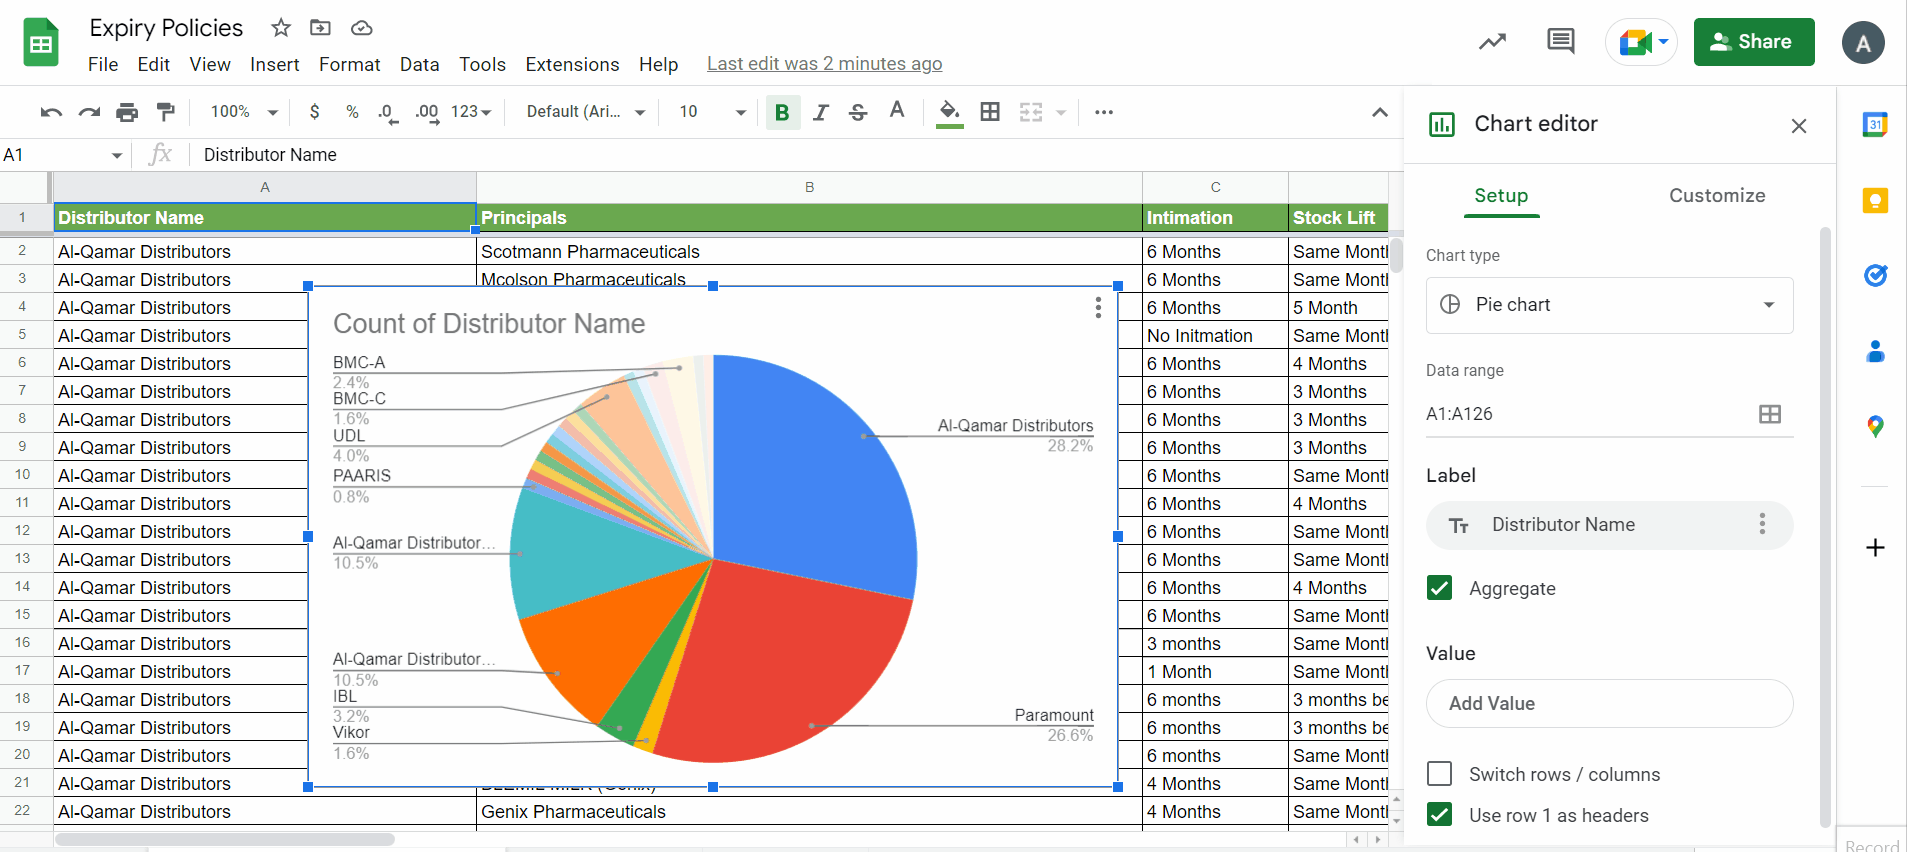
Task: Expand the merge cells dropdown arrow
Action: point(1061,112)
